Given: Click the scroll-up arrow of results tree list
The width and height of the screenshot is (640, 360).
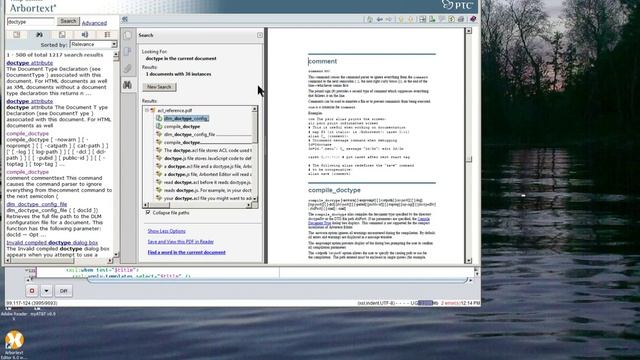Looking at the screenshot, I should click(255, 109).
